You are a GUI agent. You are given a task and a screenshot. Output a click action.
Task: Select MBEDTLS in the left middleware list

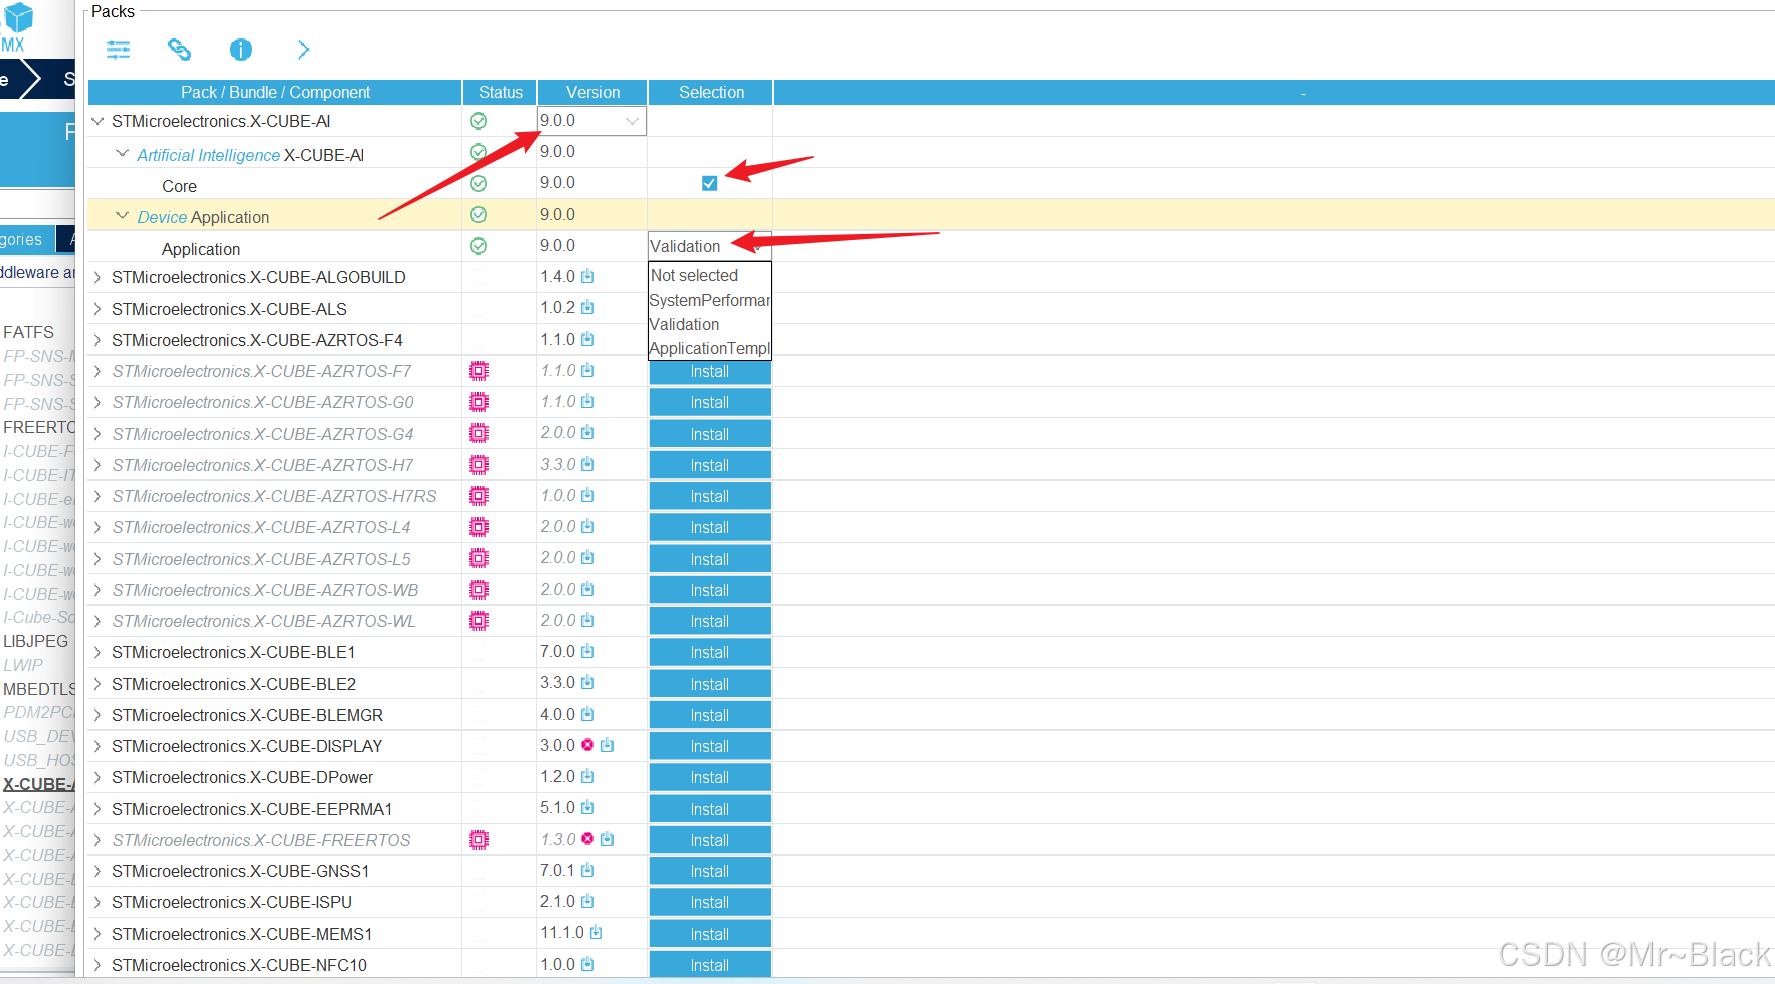click(39, 689)
